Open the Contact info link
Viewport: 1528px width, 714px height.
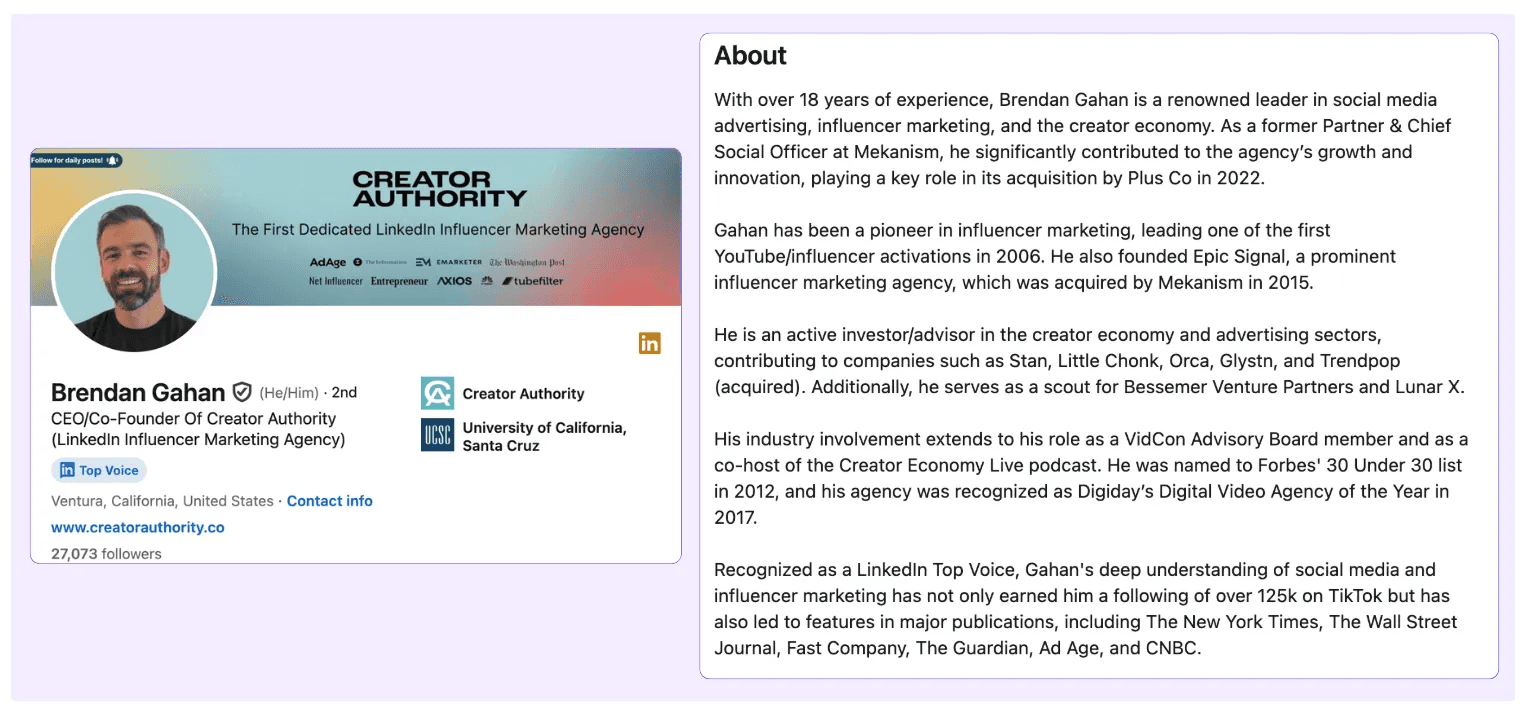click(330, 501)
